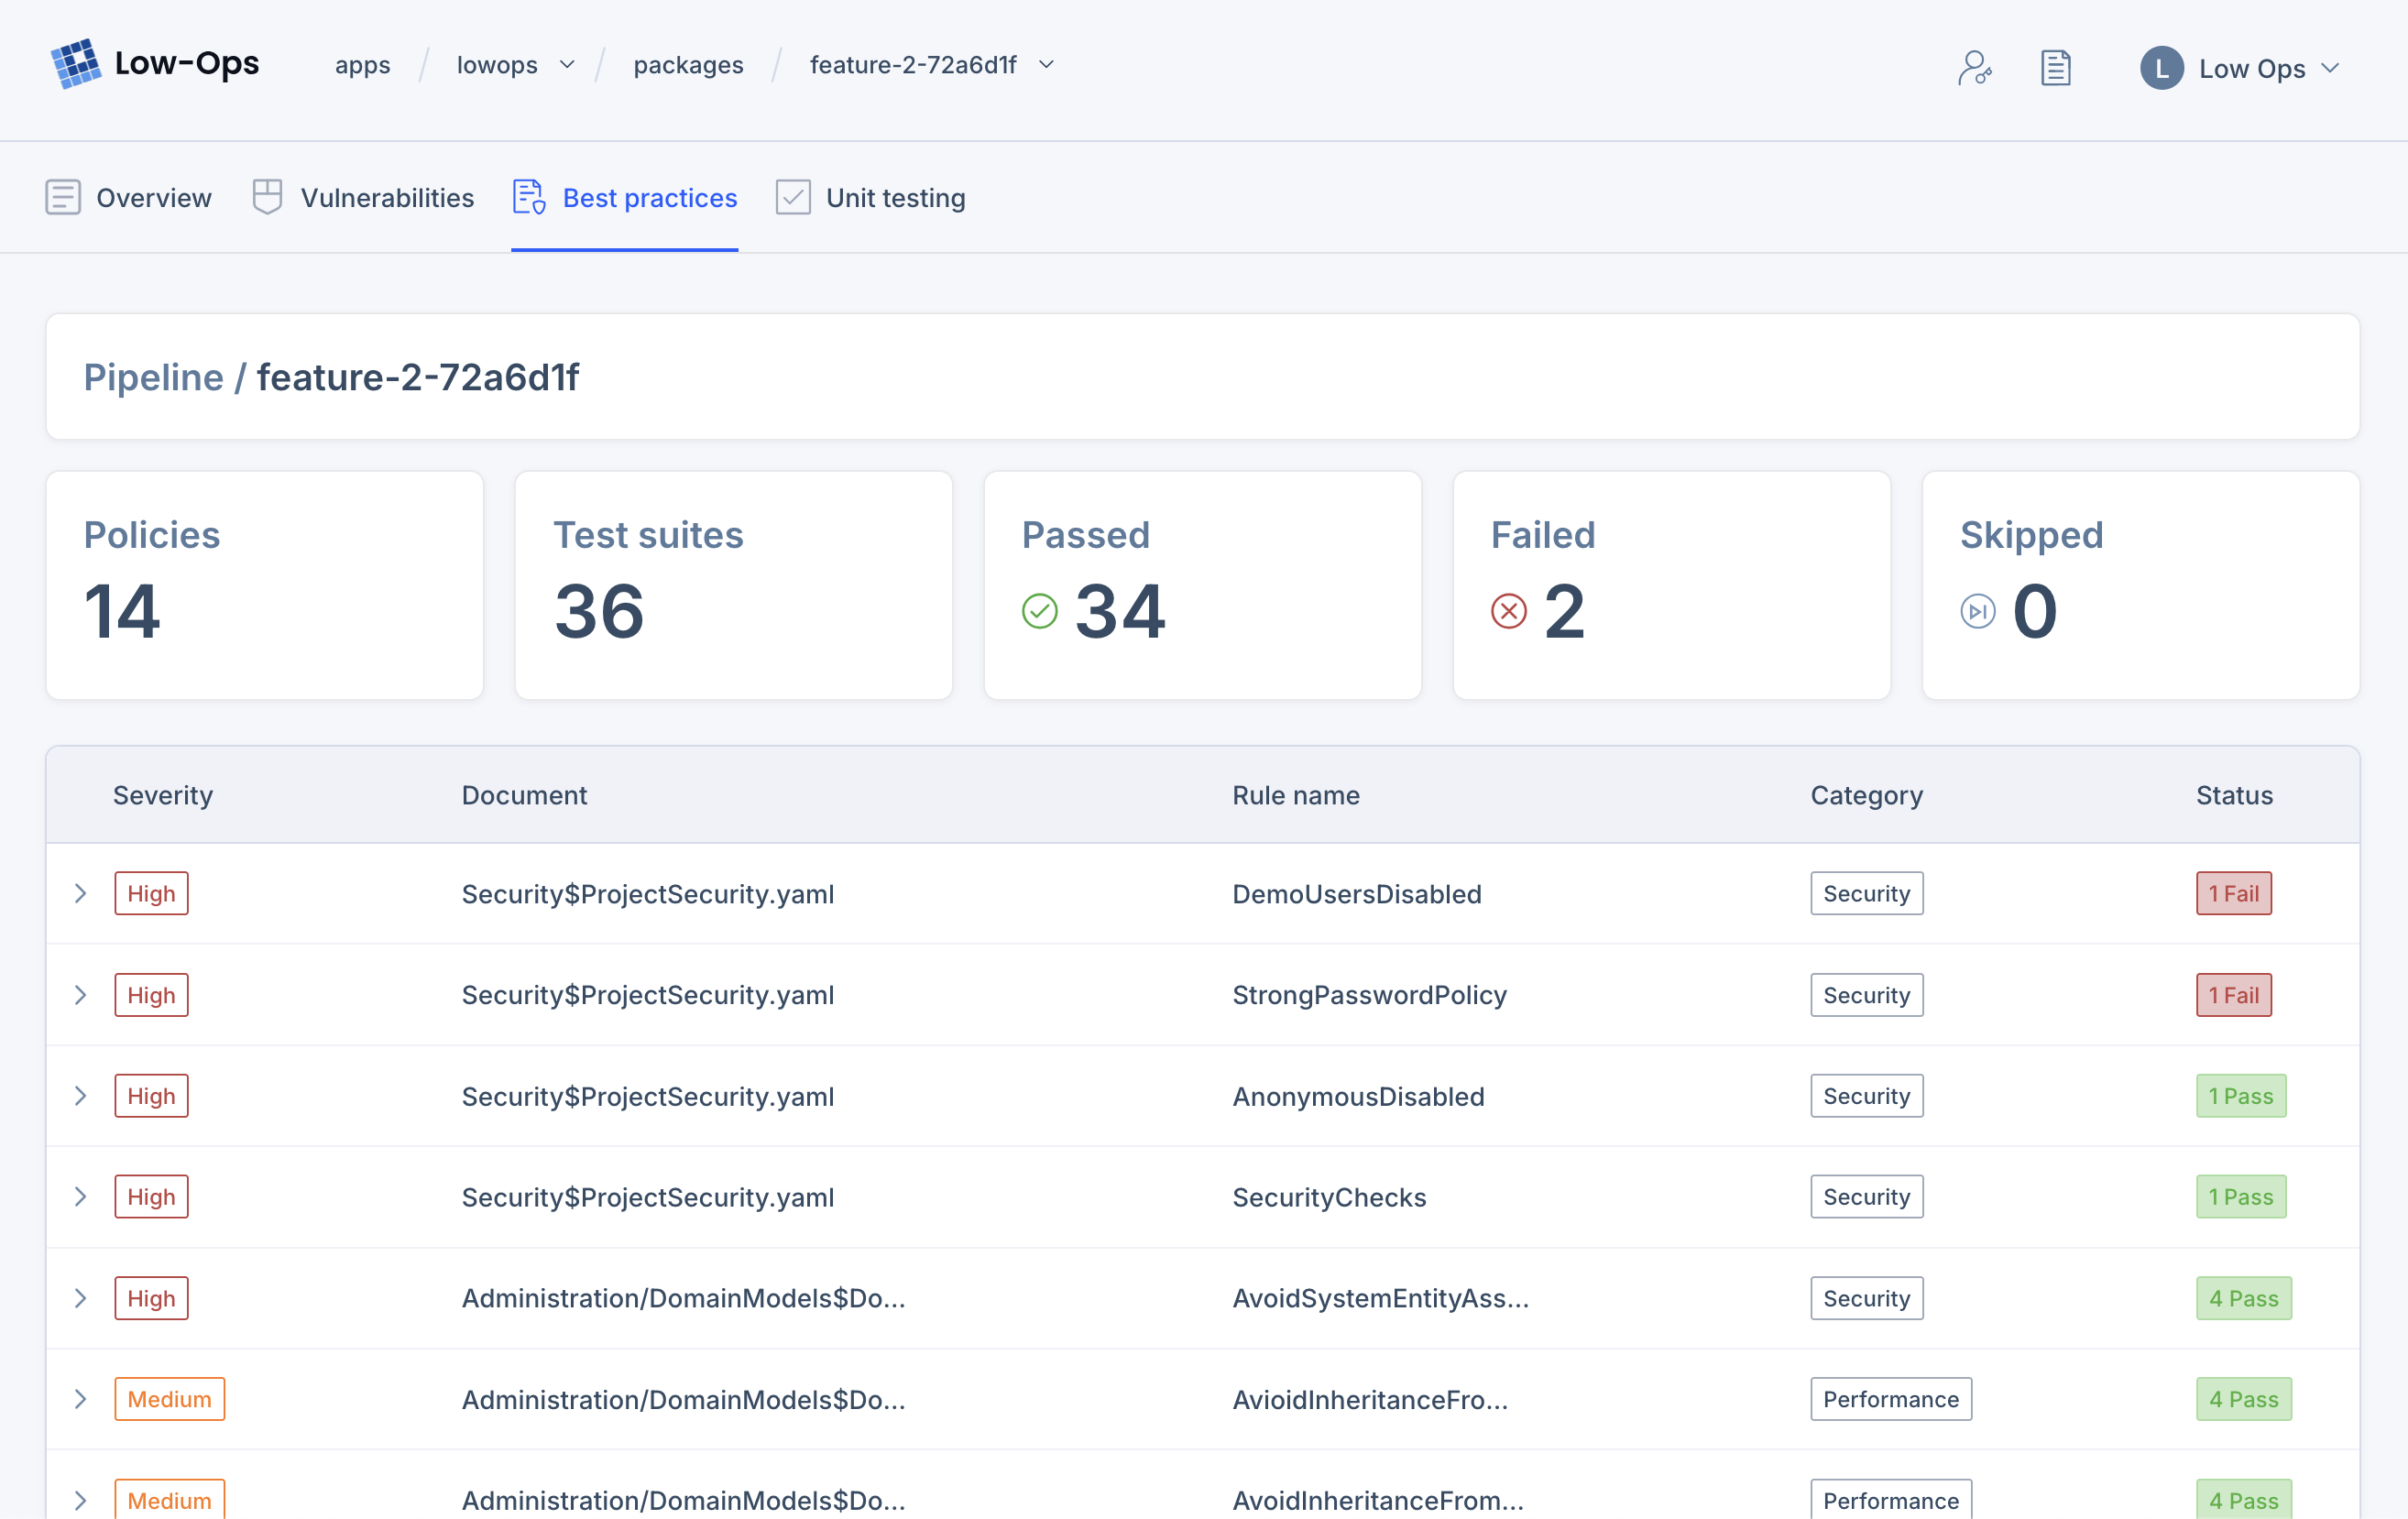Screen dimensions: 2408x1519
Task: Expand the StrongPasswordPolicy rule row
Action: pos(80,994)
